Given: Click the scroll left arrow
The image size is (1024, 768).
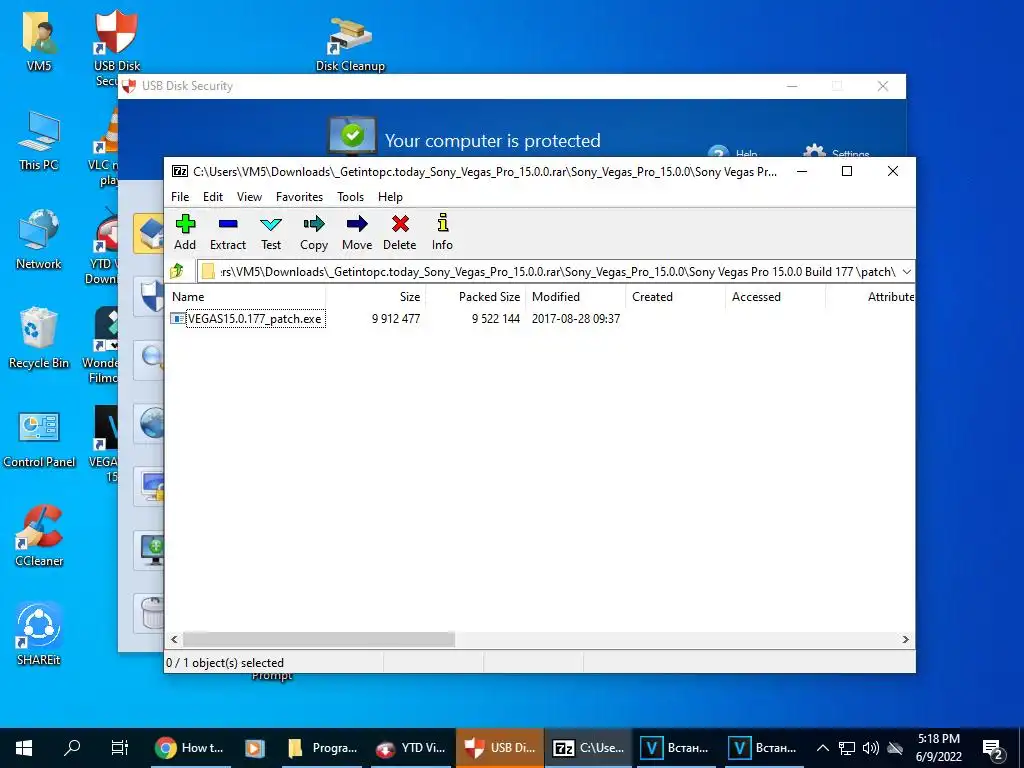Looking at the screenshot, I should pyautogui.click(x=174, y=639).
